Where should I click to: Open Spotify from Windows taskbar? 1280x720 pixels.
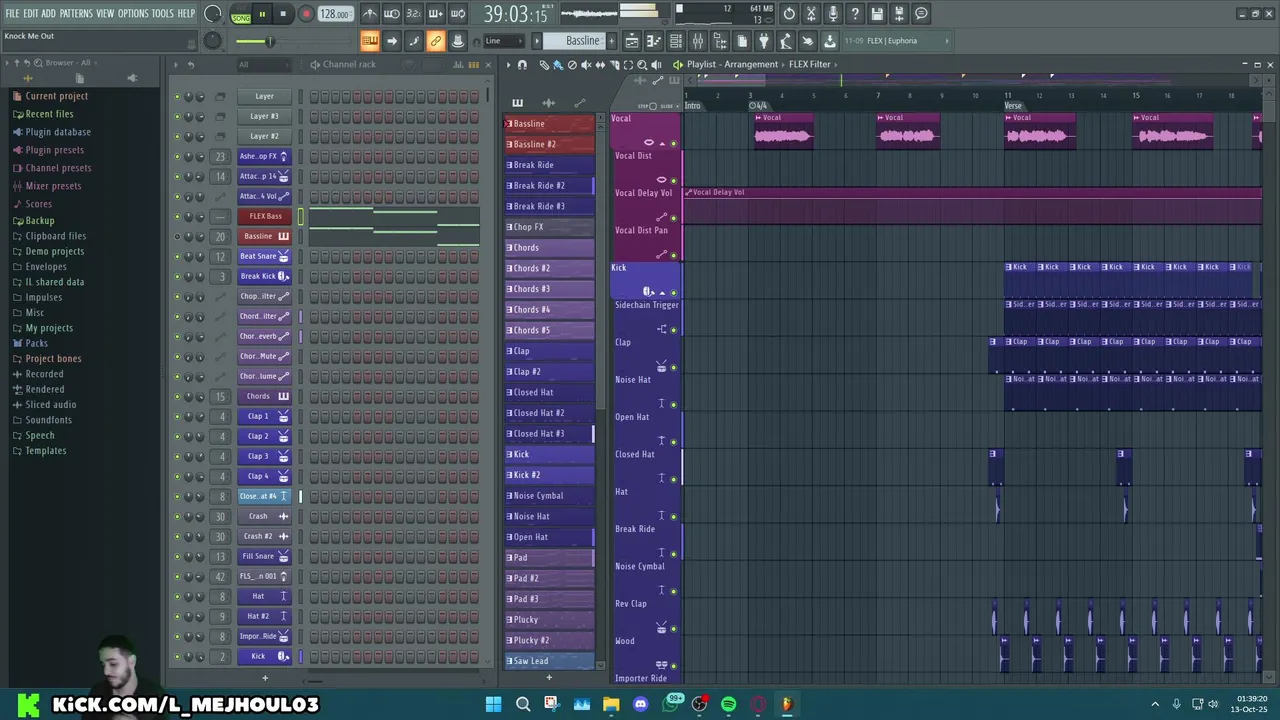(728, 704)
